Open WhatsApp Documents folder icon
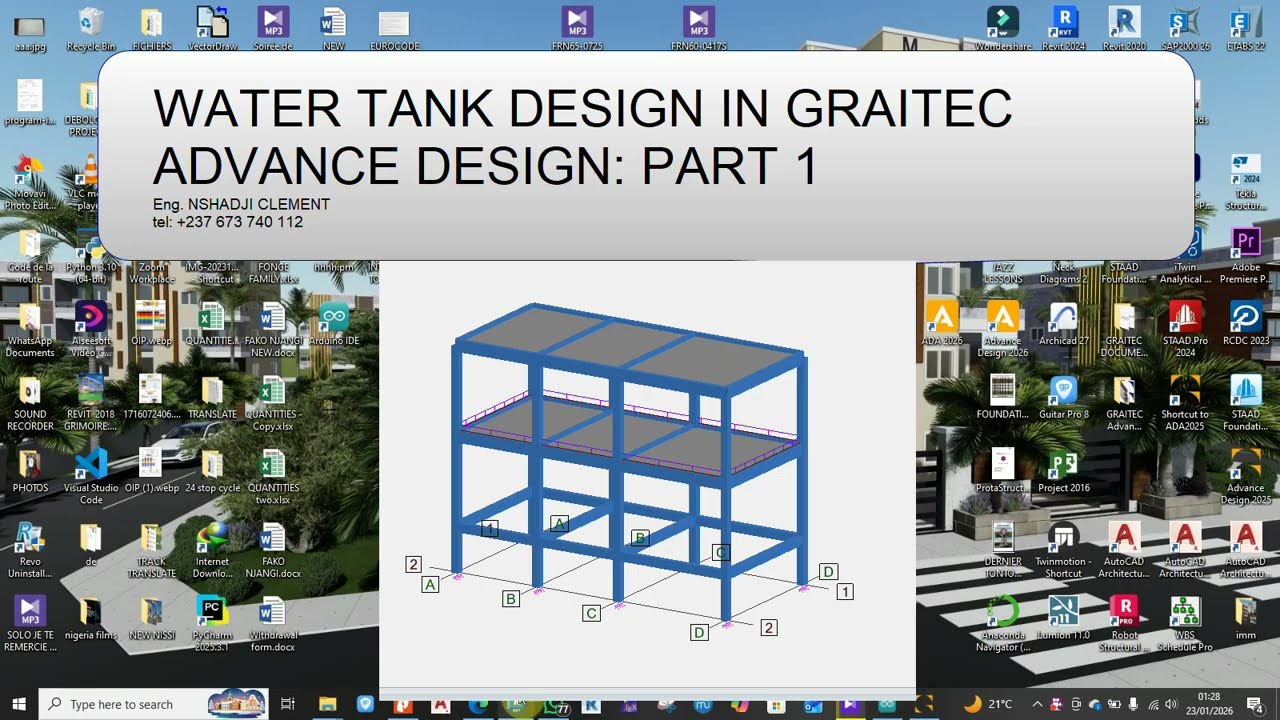This screenshot has height=720, width=1280. tap(30, 329)
